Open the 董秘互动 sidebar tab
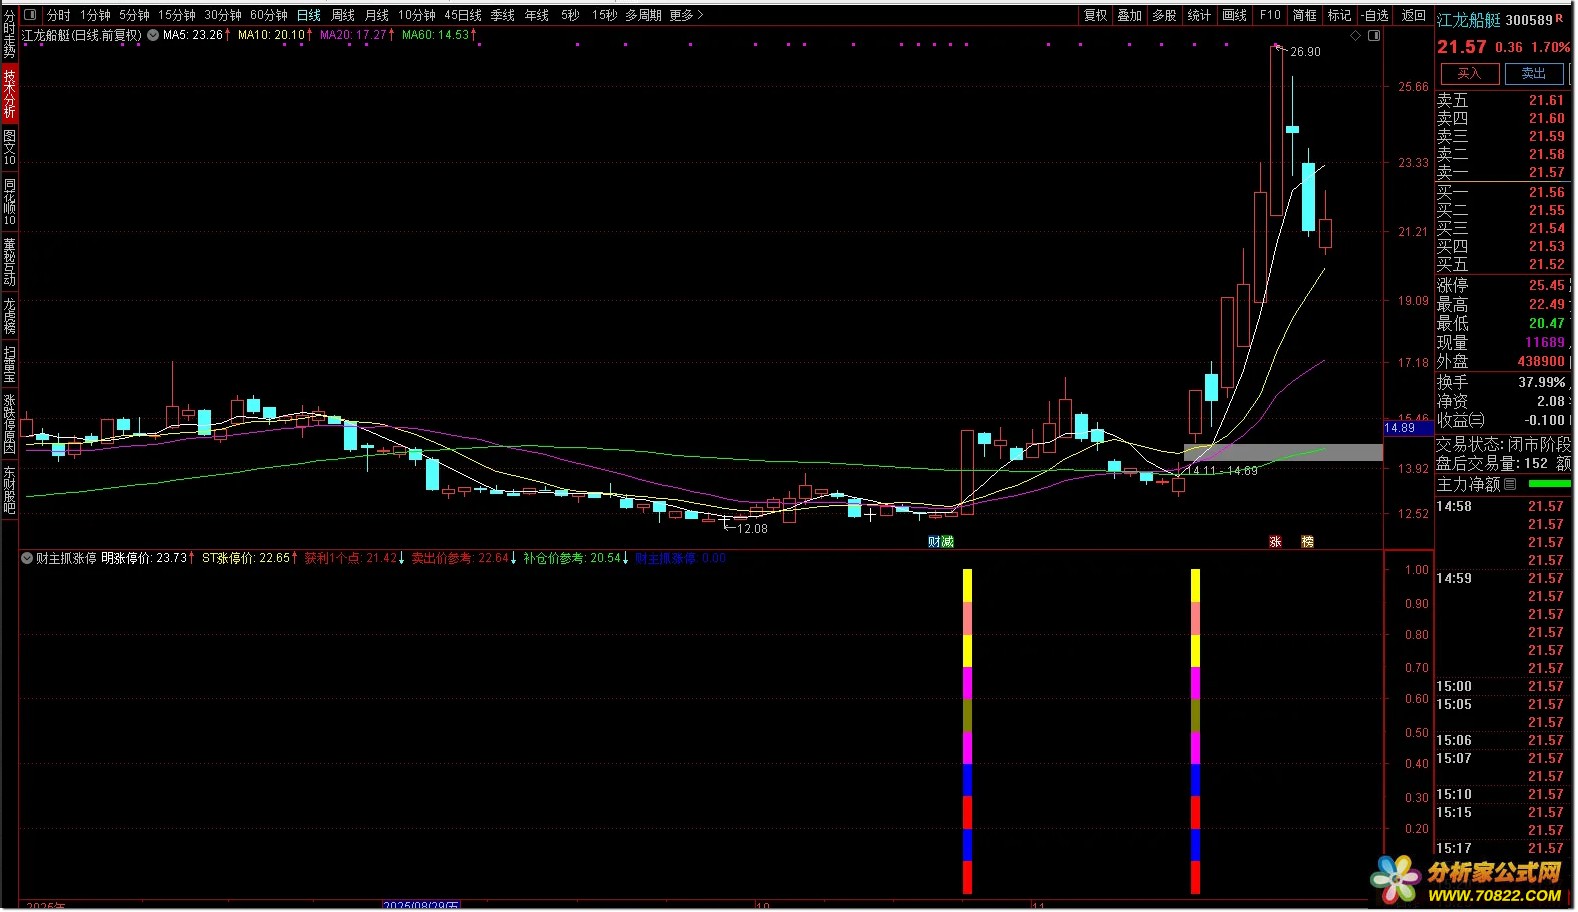 click(x=9, y=261)
